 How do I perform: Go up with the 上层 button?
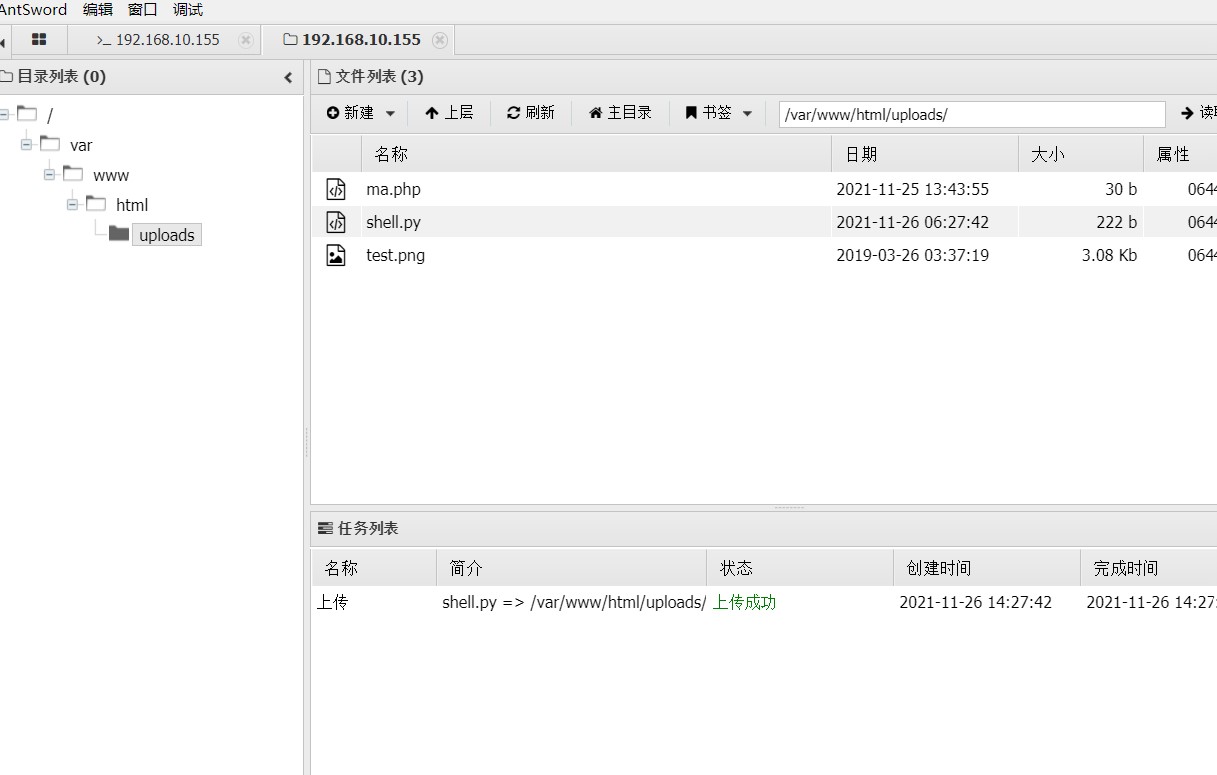449,113
